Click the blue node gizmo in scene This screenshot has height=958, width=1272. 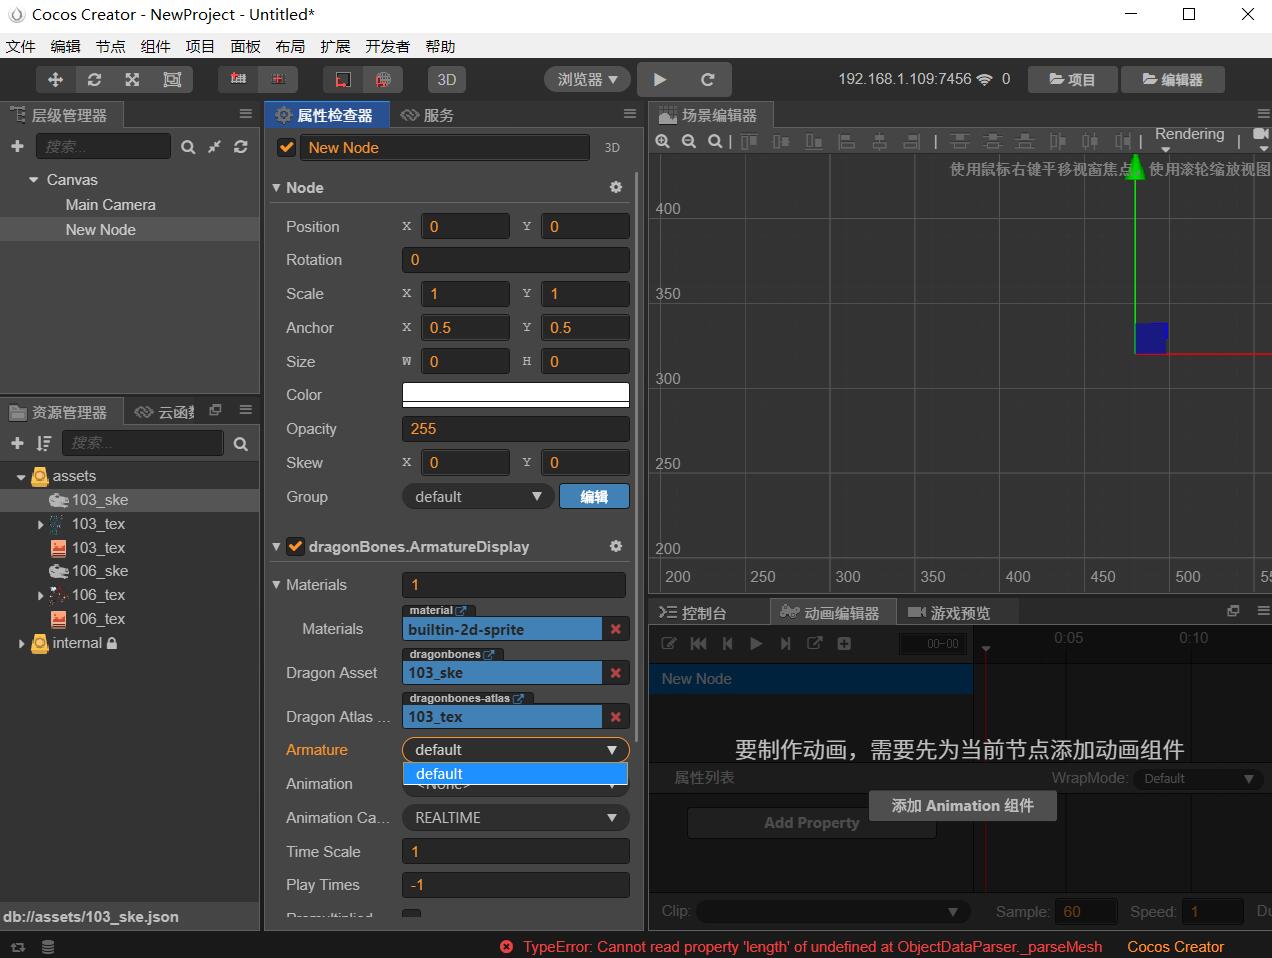[1151, 338]
